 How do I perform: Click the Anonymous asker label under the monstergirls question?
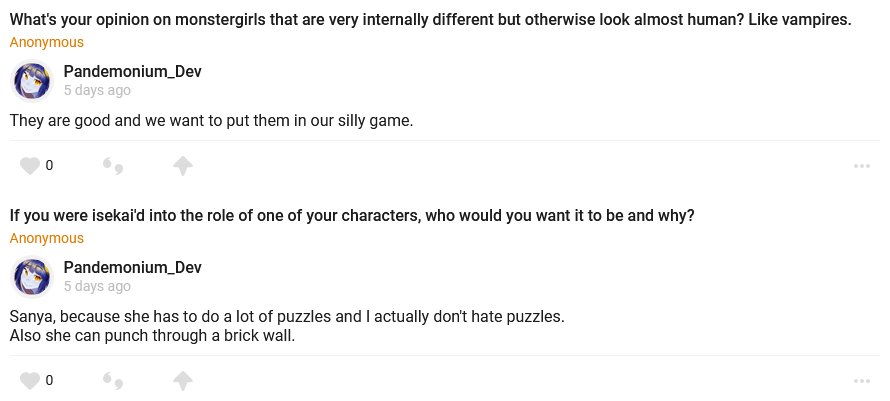[x=47, y=42]
